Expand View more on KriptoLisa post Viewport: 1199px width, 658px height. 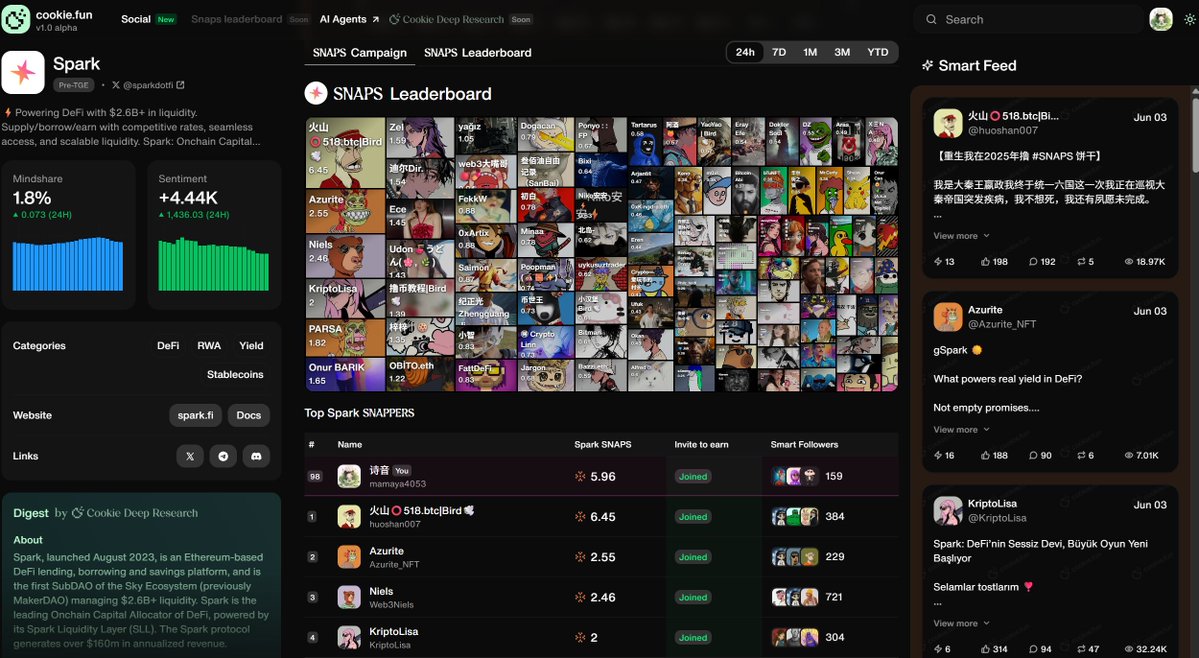click(961, 624)
